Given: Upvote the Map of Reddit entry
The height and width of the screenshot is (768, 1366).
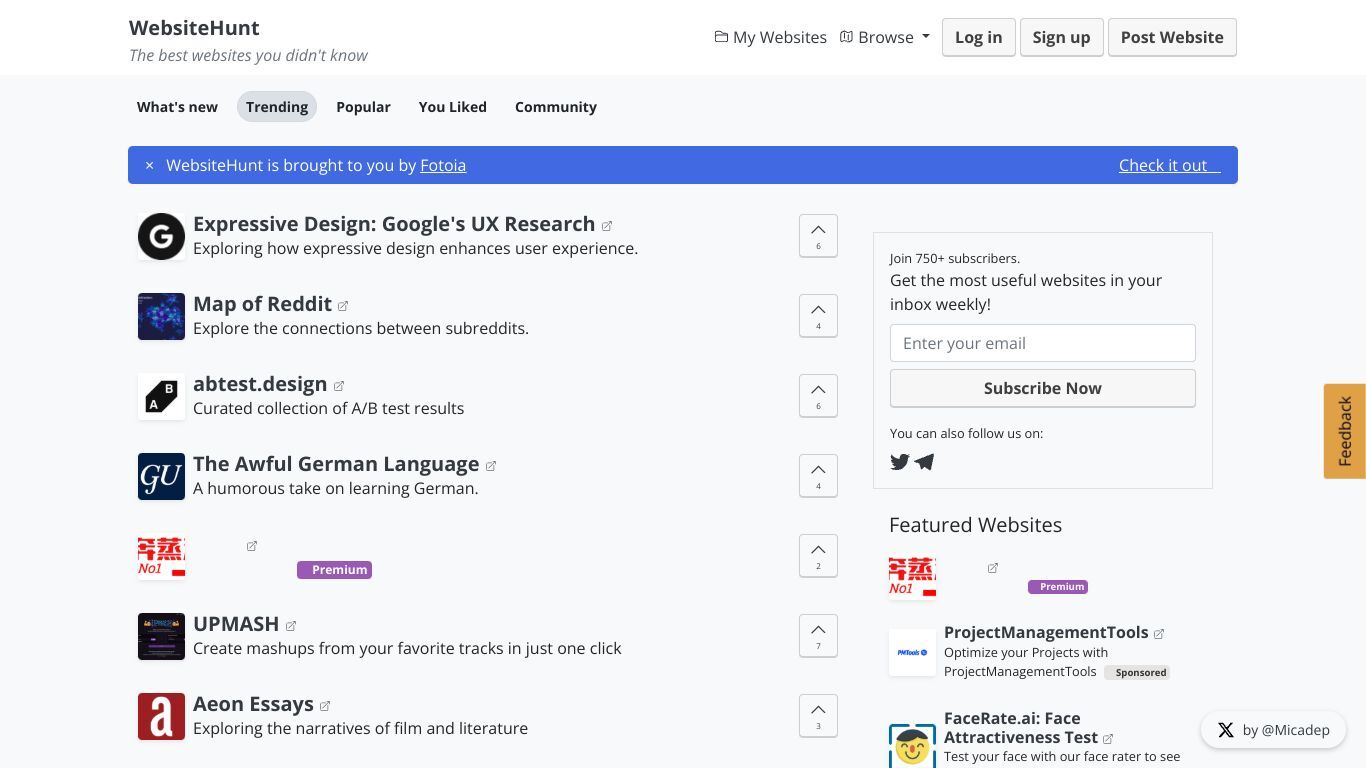Looking at the screenshot, I should pos(818,316).
